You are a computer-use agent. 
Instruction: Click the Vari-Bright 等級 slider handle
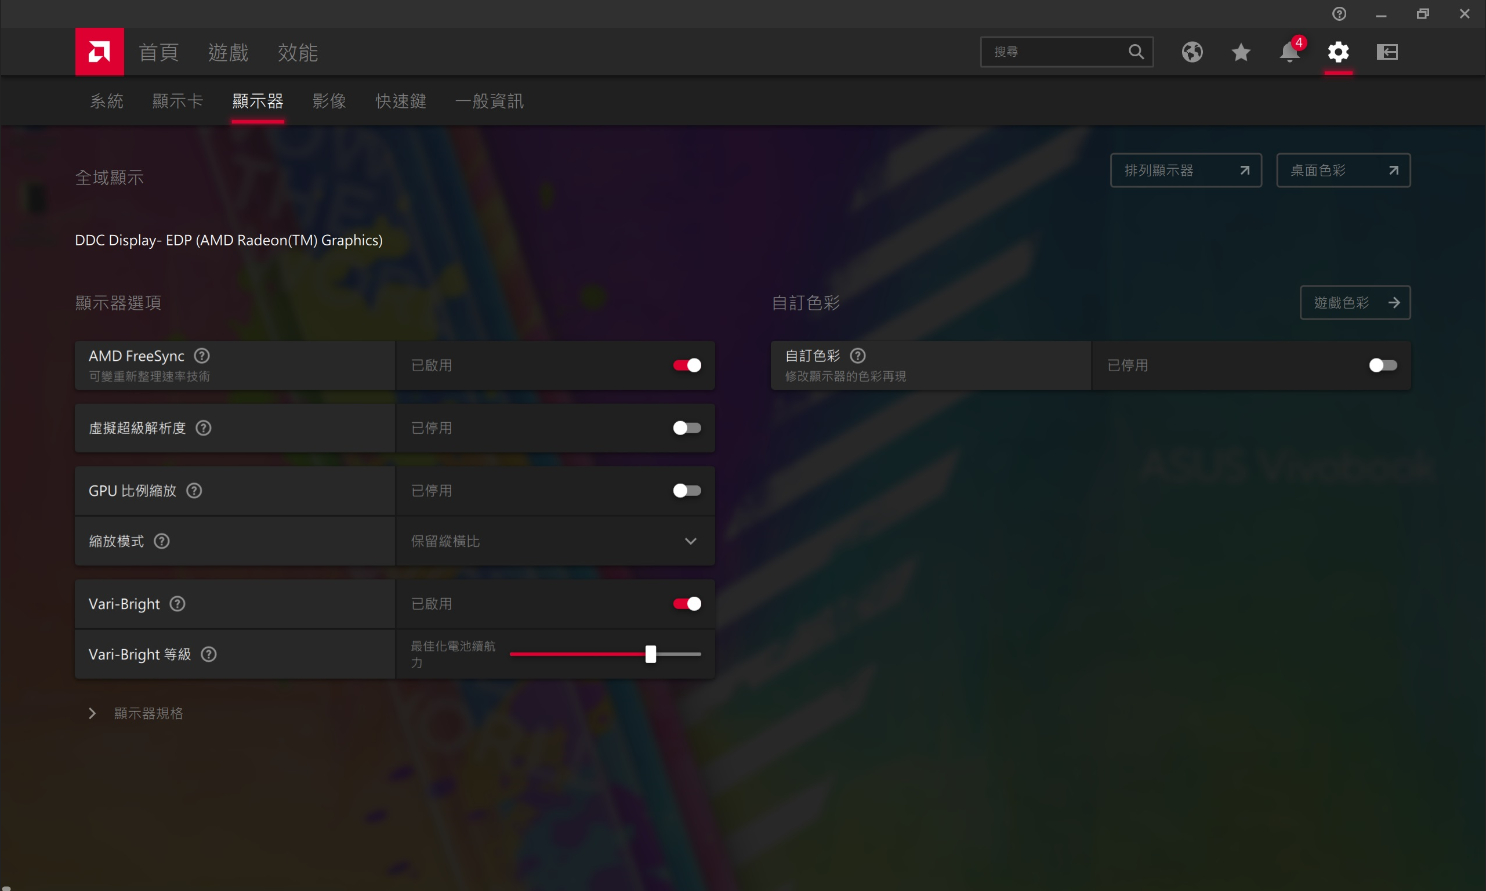coord(651,654)
